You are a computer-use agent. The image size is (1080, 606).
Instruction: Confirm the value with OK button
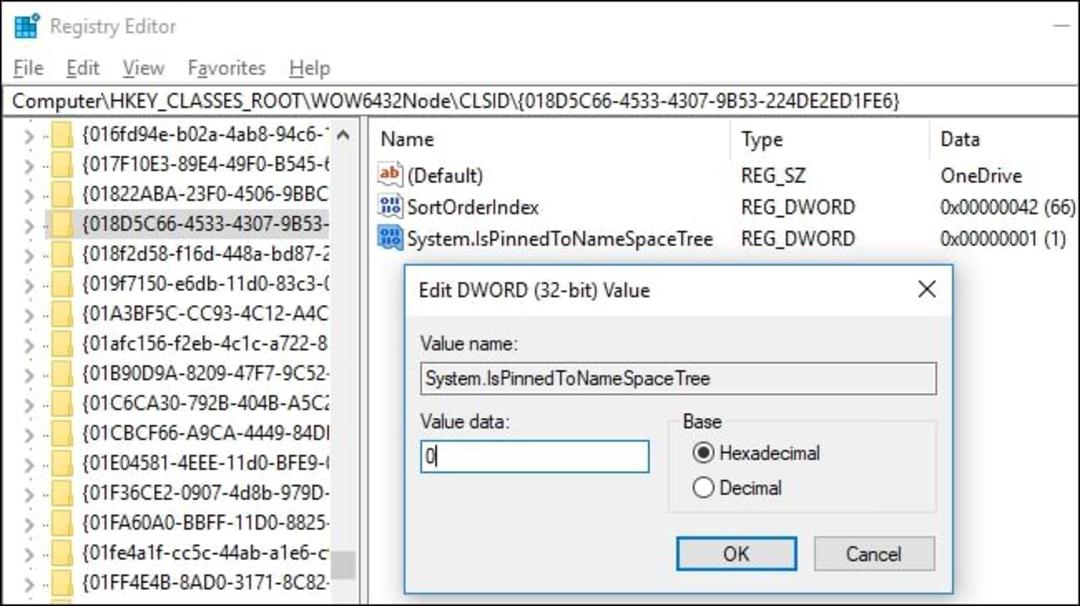click(x=736, y=554)
